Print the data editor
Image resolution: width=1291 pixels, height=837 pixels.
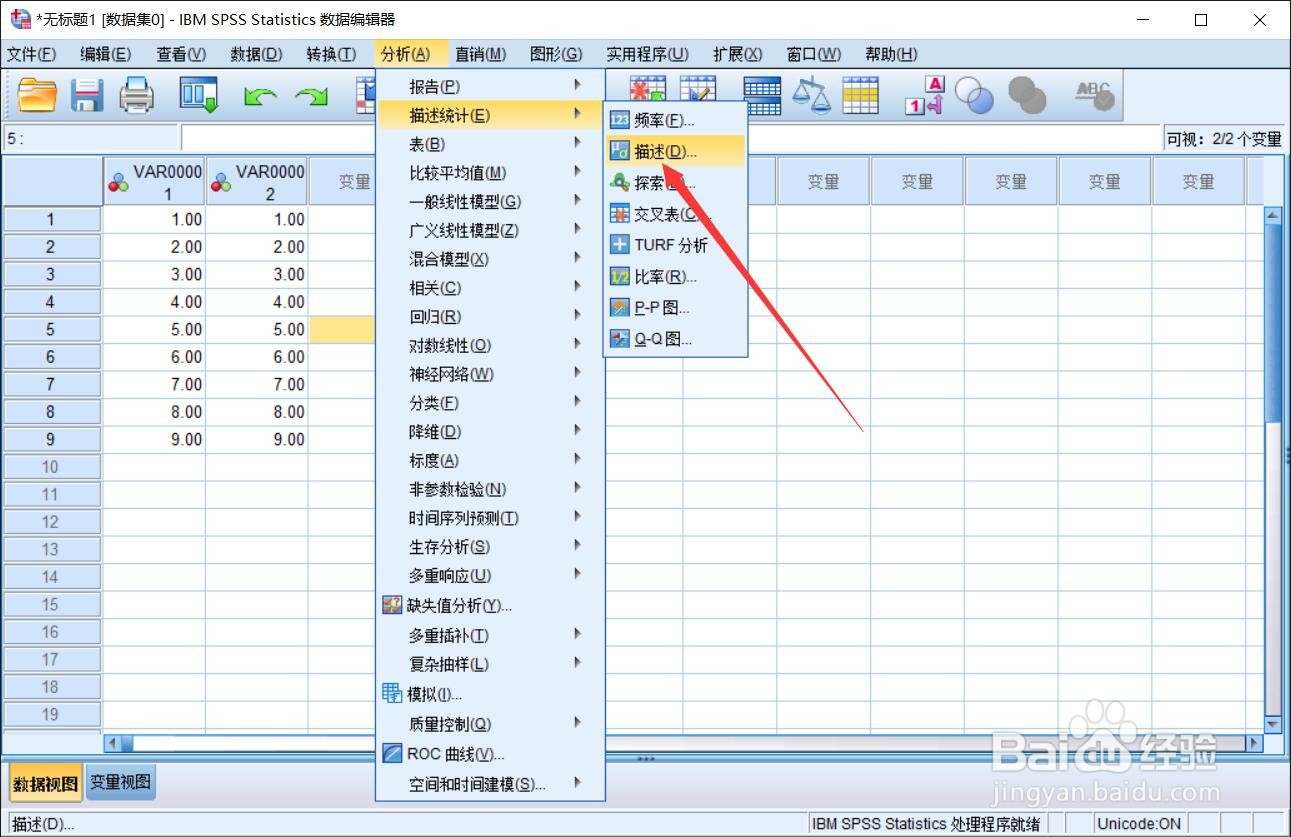137,94
